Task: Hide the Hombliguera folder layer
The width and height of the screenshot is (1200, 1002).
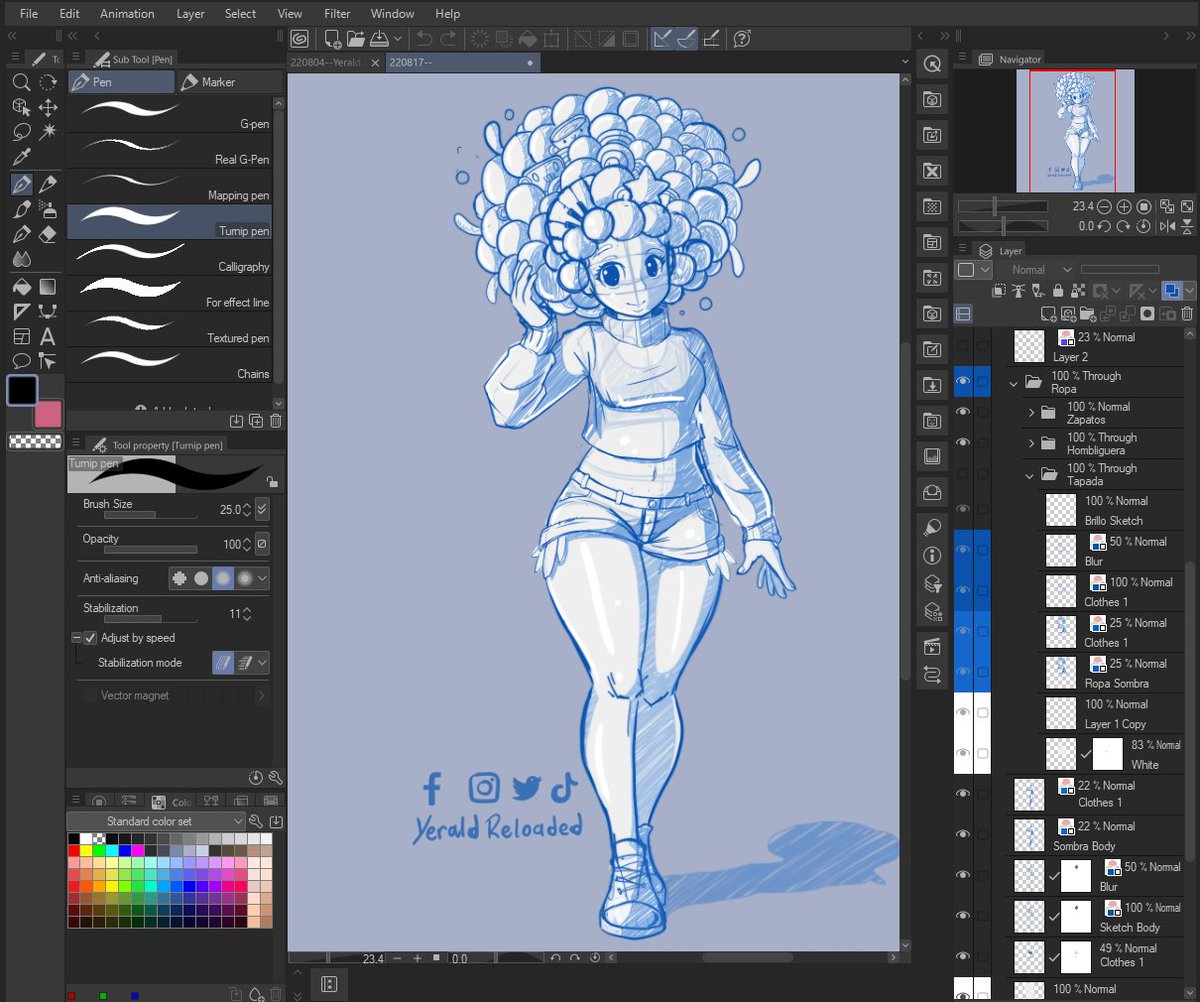Action: (963, 443)
